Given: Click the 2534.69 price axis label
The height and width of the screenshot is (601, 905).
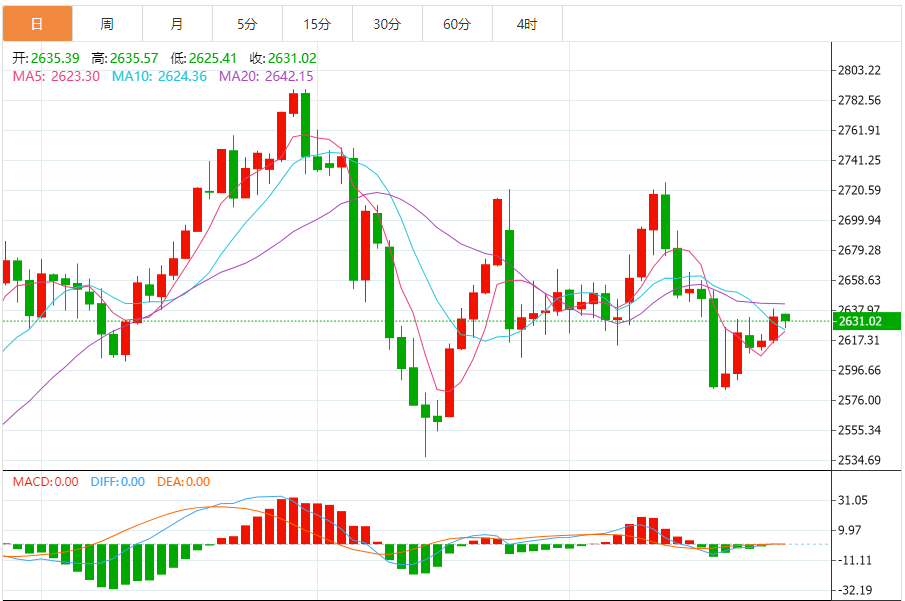Looking at the screenshot, I should coord(859,461).
